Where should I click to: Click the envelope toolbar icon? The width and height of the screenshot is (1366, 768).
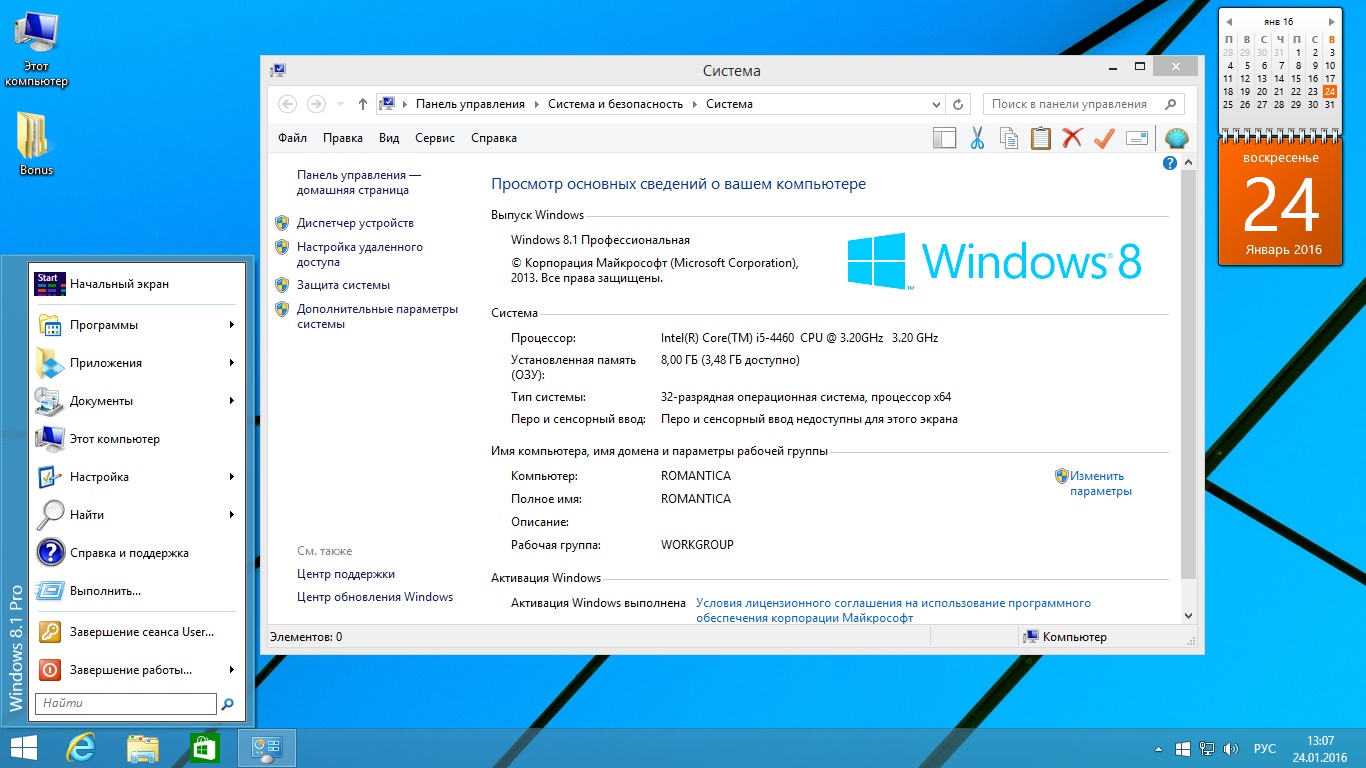click(1136, 138)
